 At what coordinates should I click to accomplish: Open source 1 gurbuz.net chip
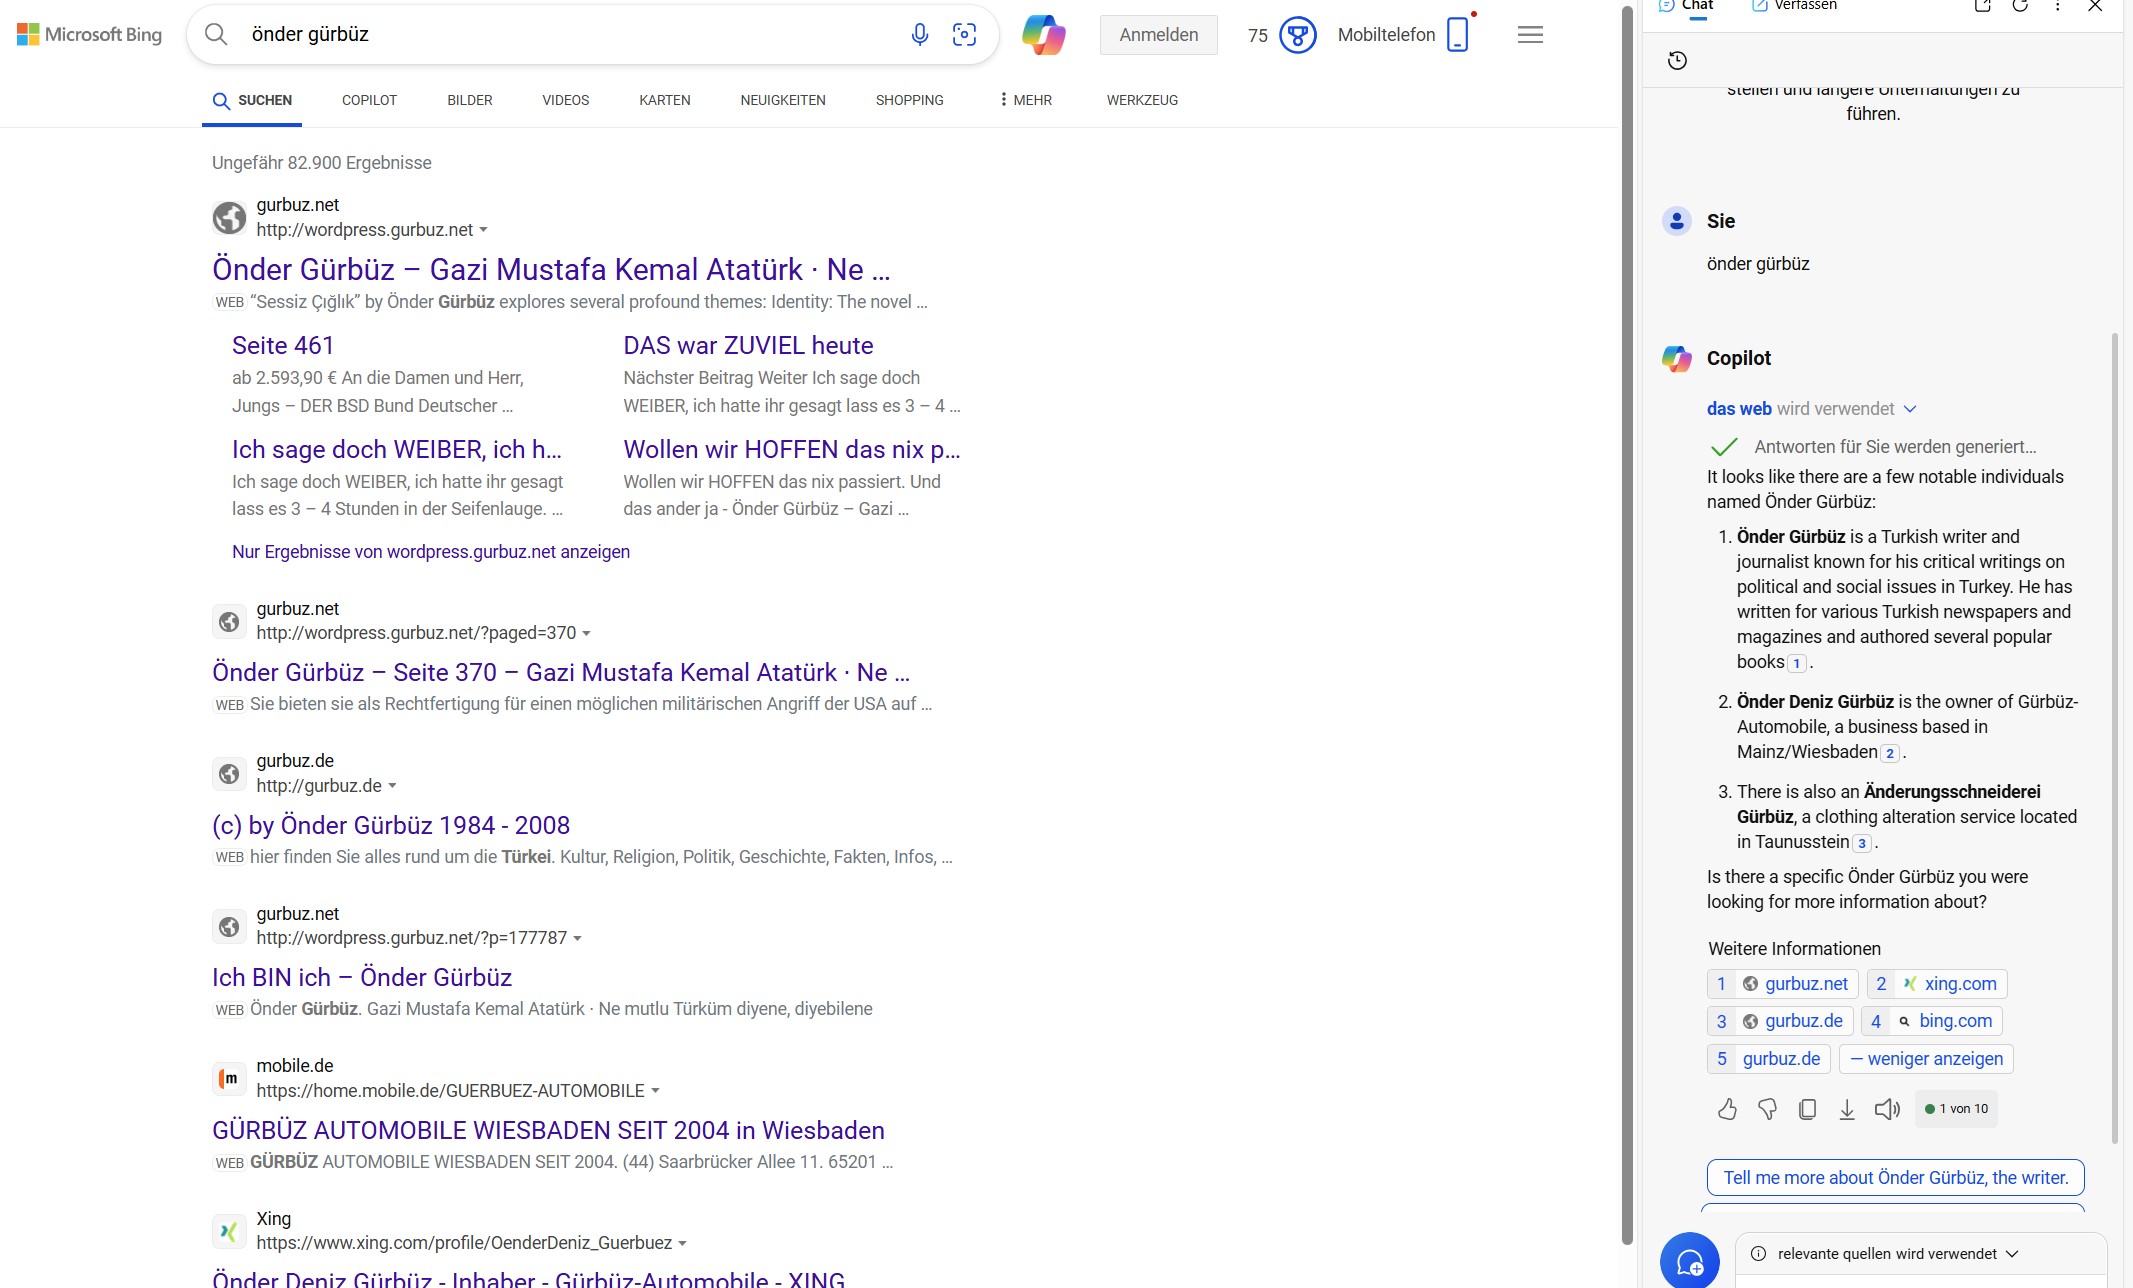(x=1782, y=984)
